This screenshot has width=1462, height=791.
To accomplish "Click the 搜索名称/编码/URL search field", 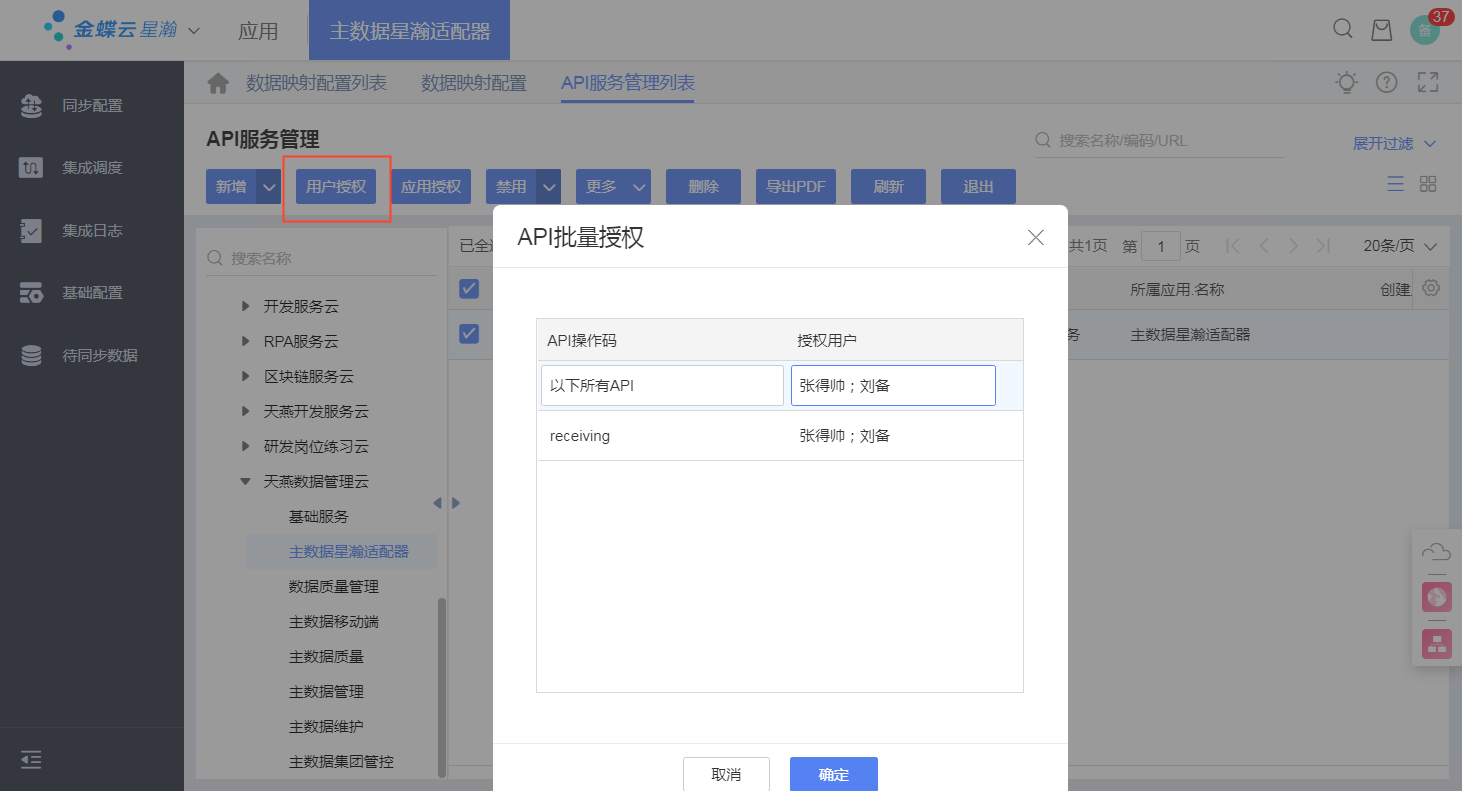I will [1160, 141].
